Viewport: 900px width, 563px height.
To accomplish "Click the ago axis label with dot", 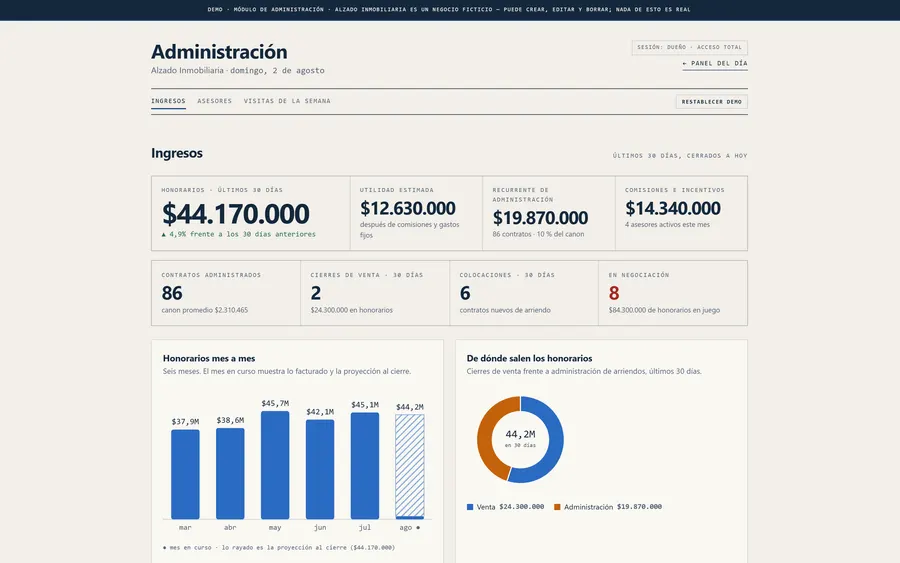I will click(410, 527).
